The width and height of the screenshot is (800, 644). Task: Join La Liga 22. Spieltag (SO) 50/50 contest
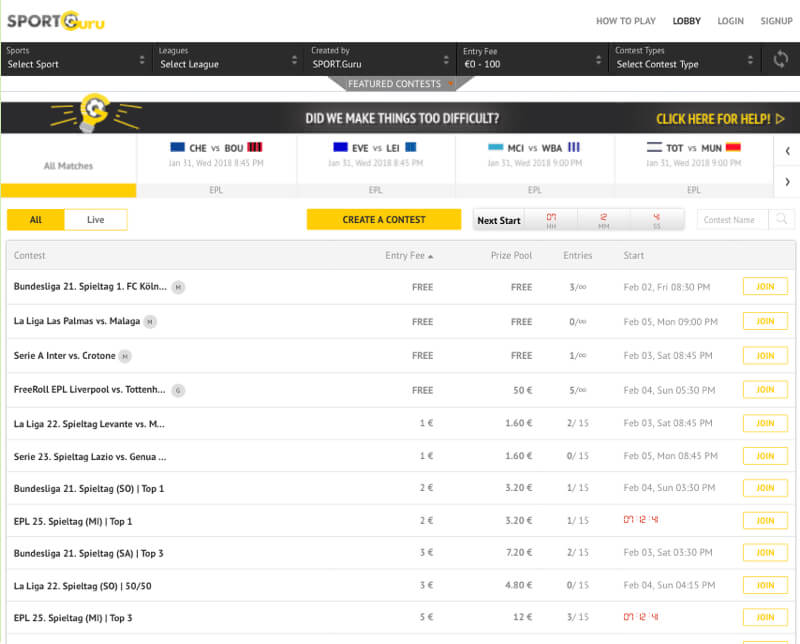pos(765,586)
